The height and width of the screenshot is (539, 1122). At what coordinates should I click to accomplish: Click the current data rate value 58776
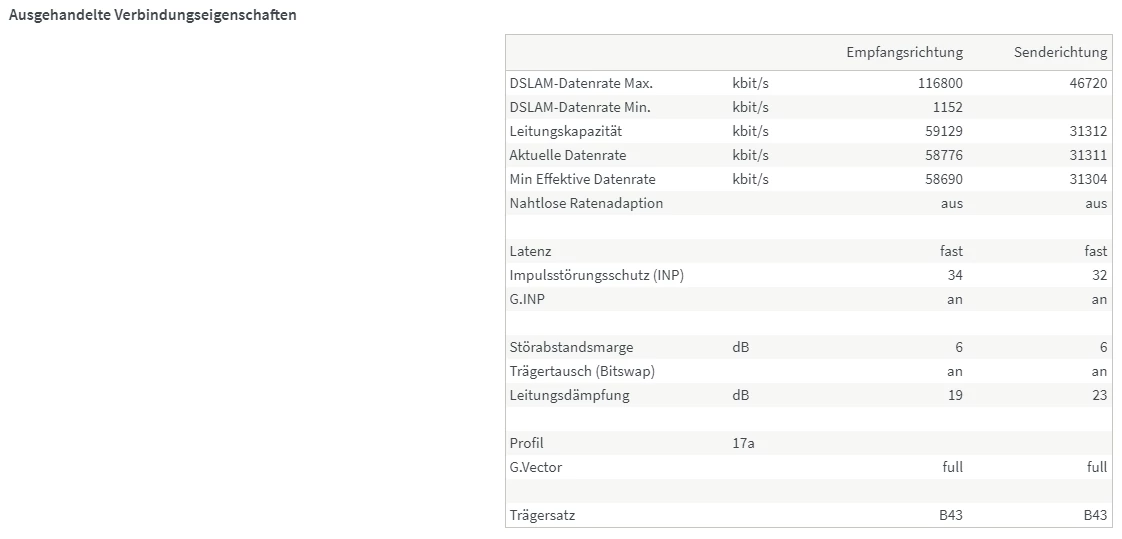(x=944, y=155)
